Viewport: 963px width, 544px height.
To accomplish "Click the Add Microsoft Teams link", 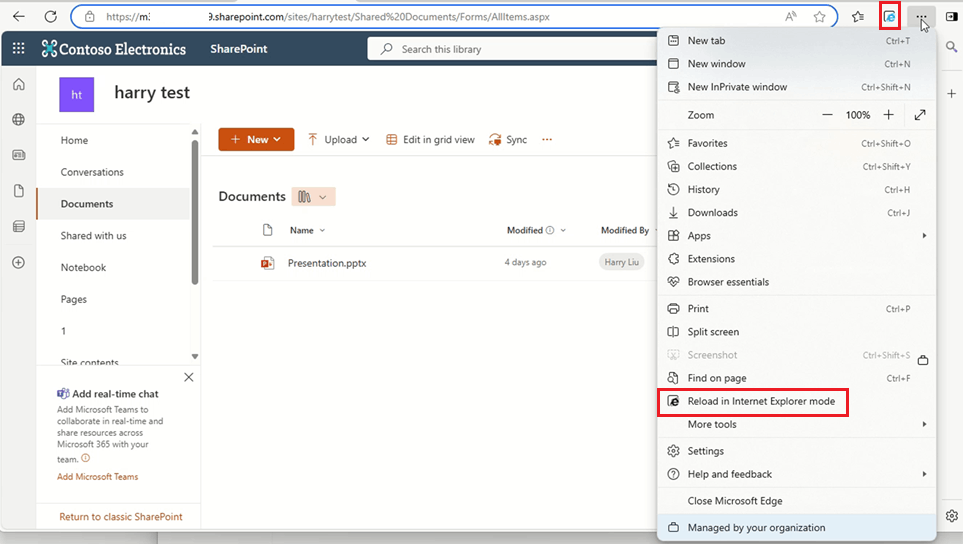I will [98, 476].
